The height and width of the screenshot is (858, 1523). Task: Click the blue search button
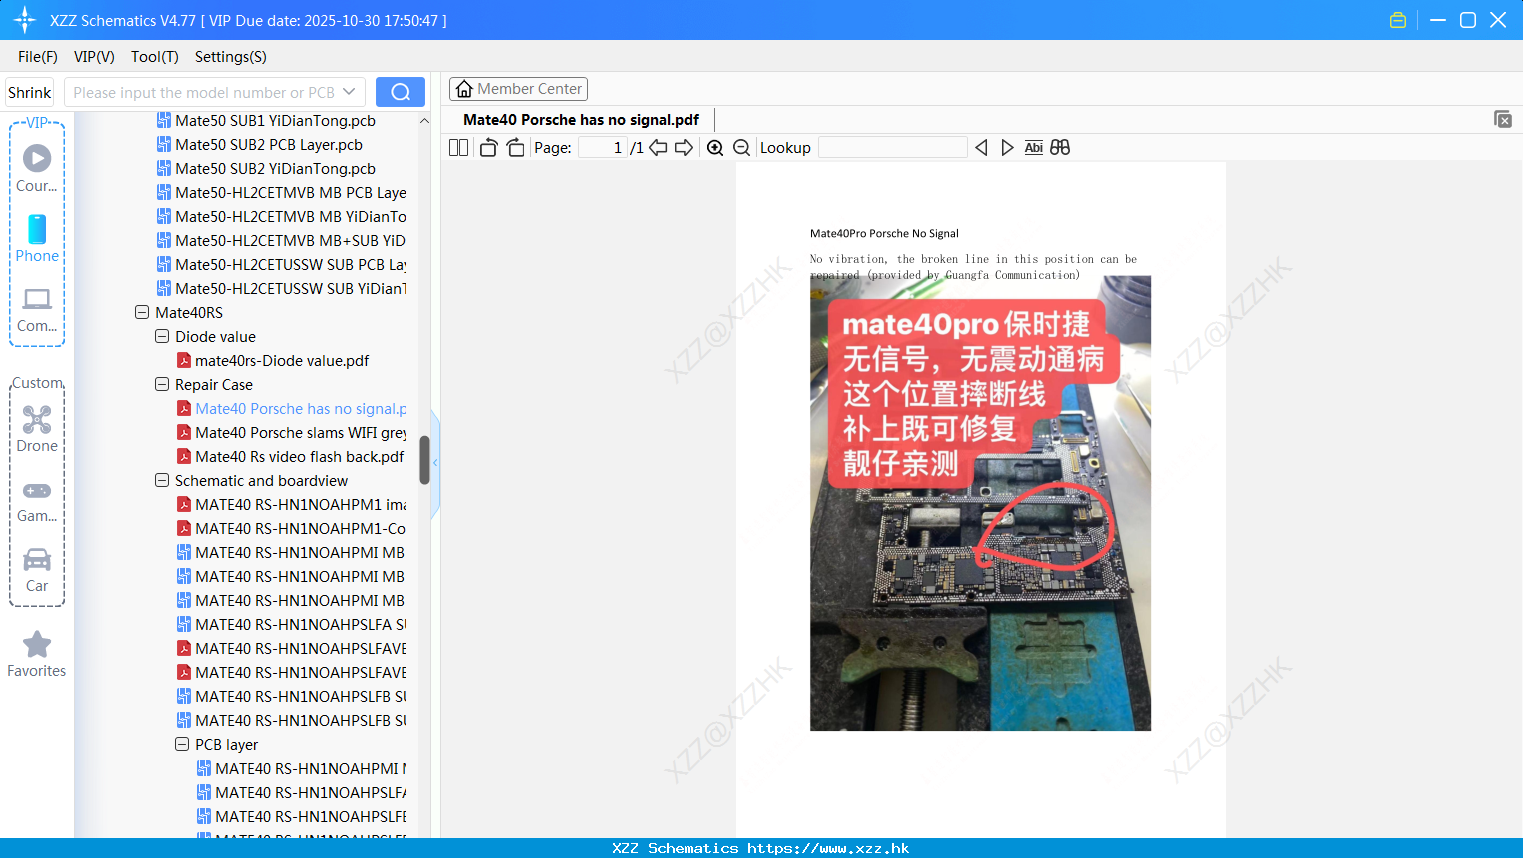[400, 92]
